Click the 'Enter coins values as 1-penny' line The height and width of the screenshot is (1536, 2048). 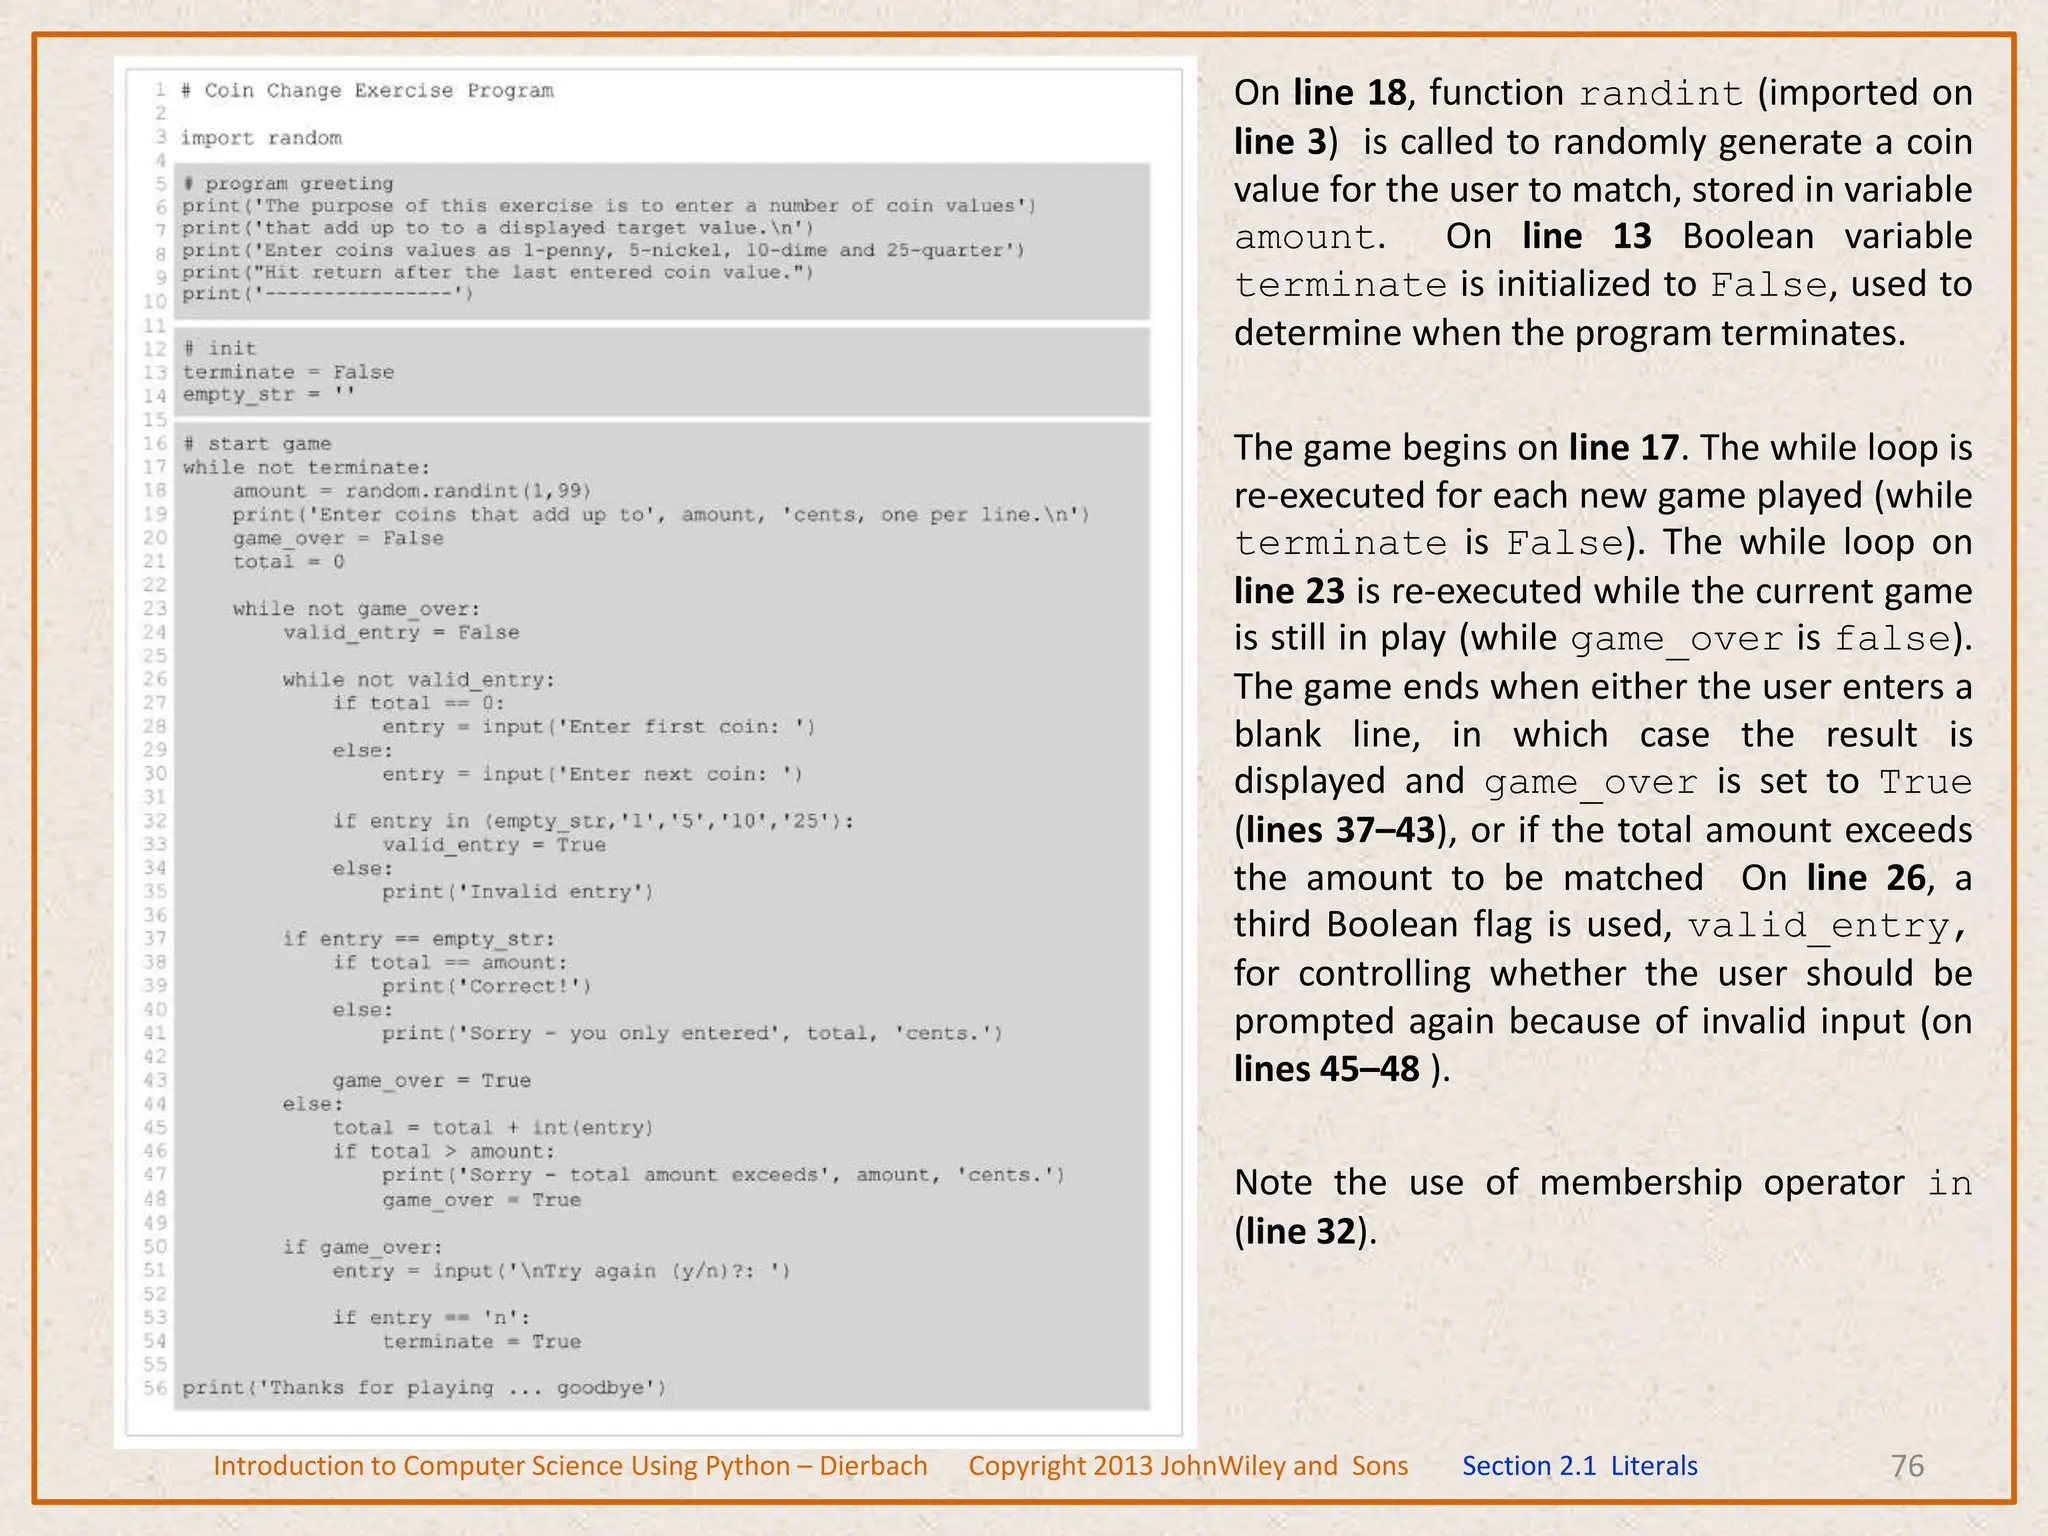point(604,250)
